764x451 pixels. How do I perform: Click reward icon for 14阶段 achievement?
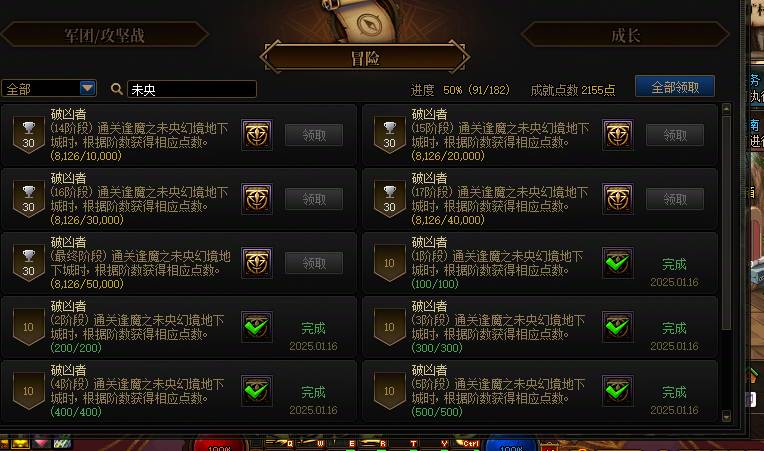[x=257, y=134]
